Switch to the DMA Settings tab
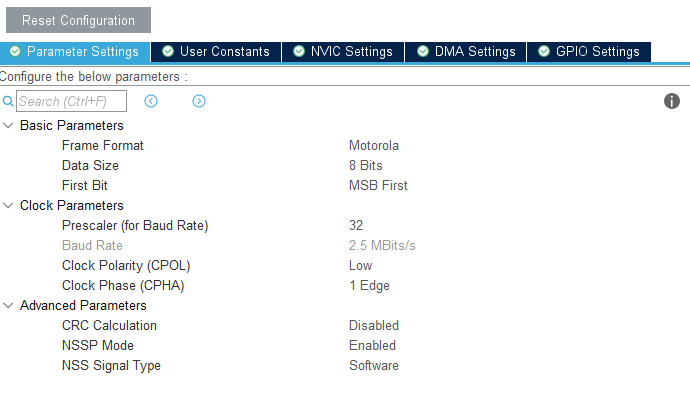690x393 pixels. (466, 52)
